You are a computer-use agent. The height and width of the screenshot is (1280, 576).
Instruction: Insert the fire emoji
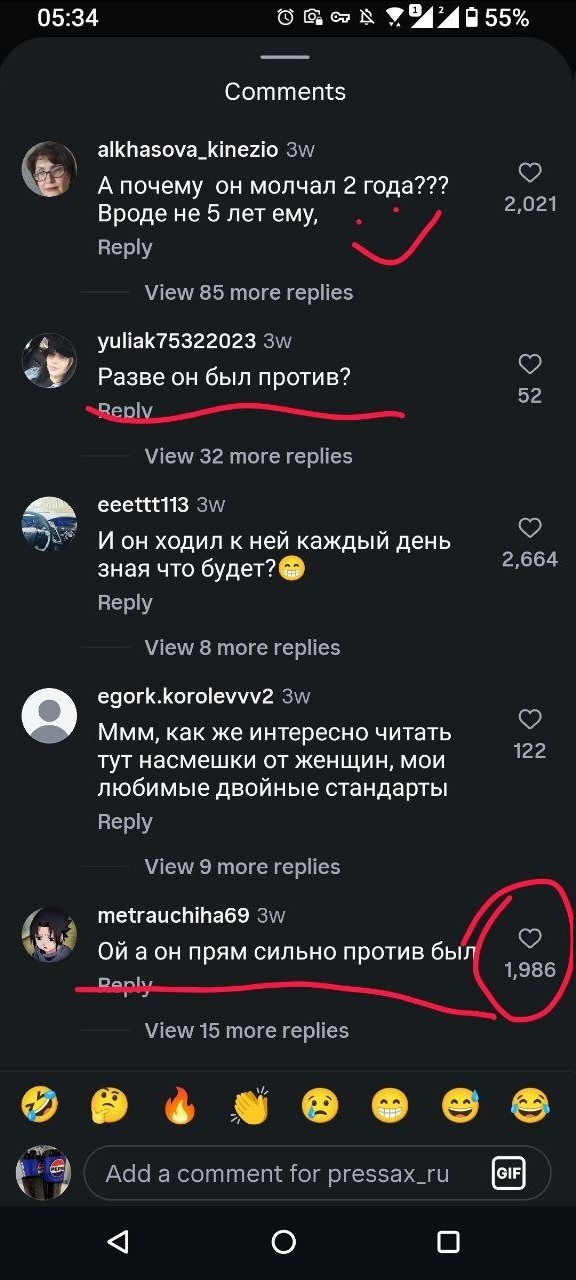180,1105
